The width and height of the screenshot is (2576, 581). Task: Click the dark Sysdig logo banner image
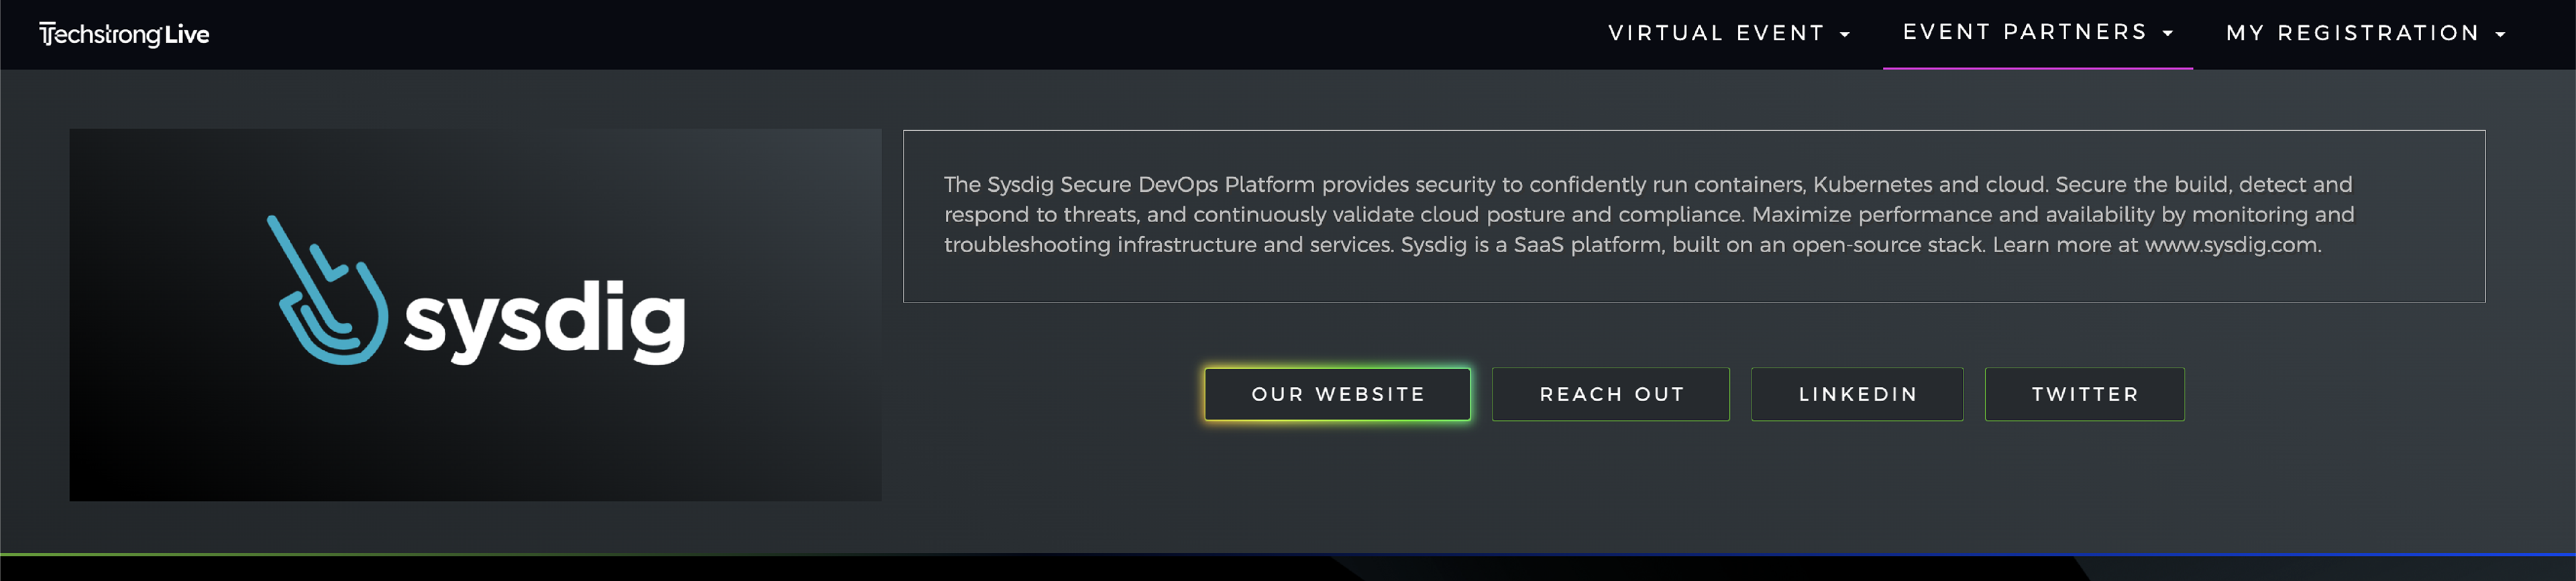click(475, 440)
